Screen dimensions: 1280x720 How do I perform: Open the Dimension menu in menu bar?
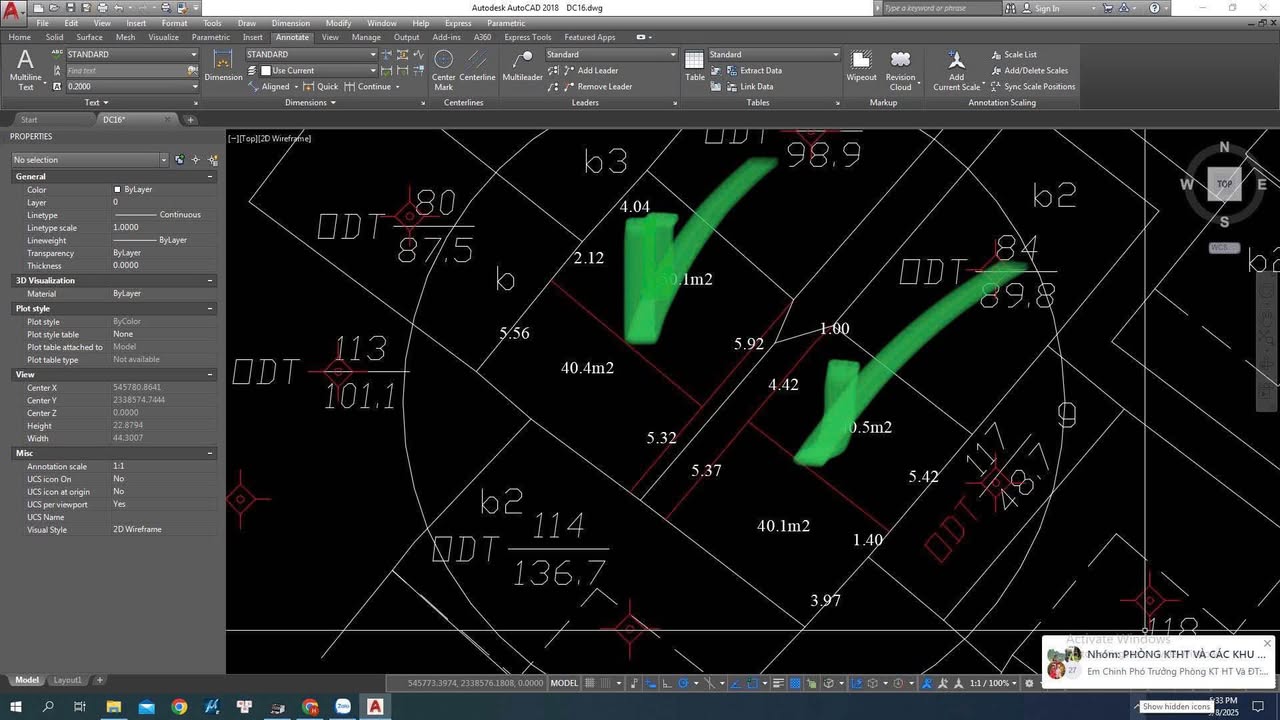292,23
